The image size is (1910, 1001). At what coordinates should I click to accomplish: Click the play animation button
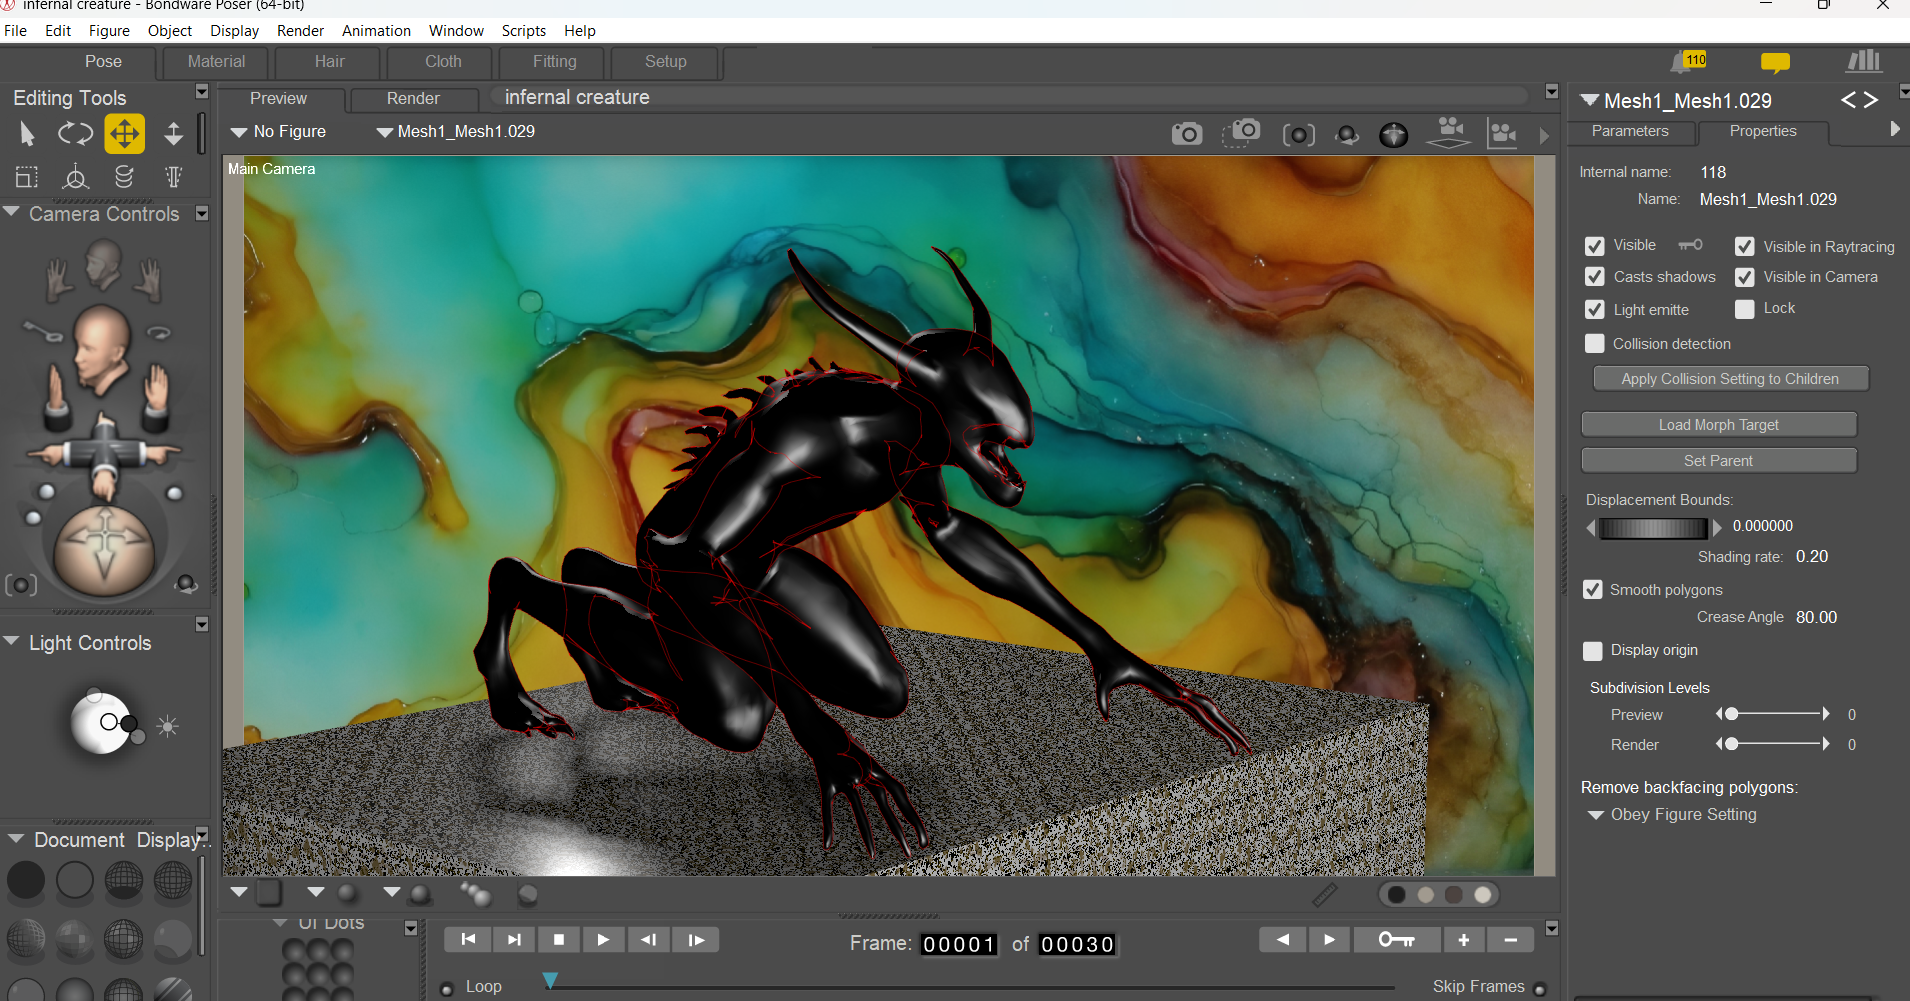pyautogui.click(x=603, y=940)
